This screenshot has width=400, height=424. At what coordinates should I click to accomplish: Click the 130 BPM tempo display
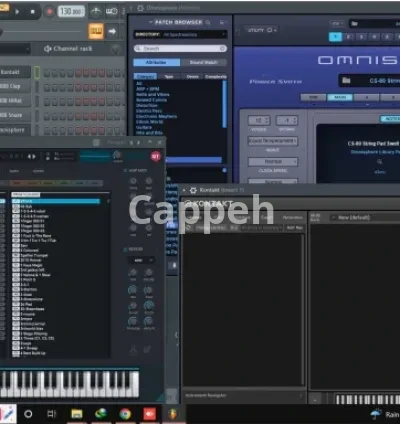(x=71, y=11)
